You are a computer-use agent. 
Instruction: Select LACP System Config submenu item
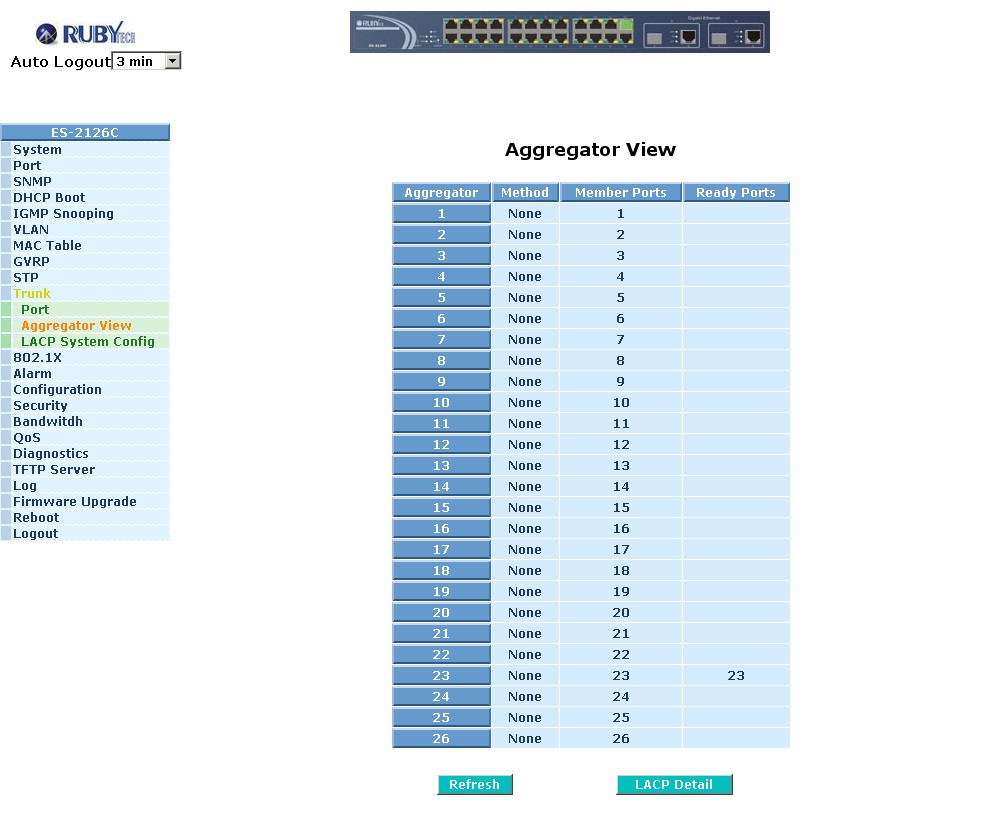pos(88,342)
